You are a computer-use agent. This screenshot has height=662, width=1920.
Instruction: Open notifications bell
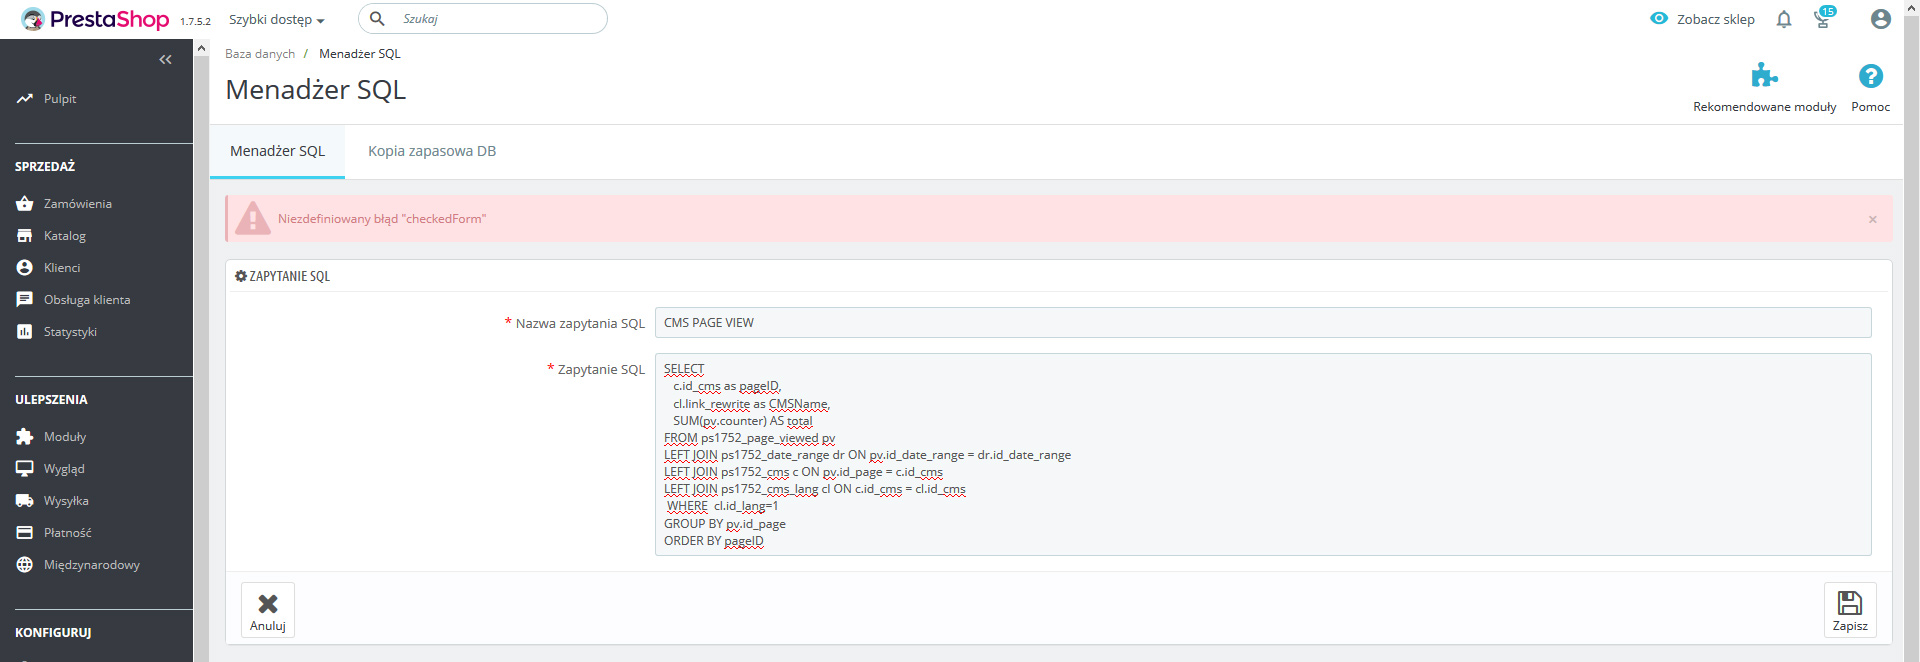(1784, 19)
